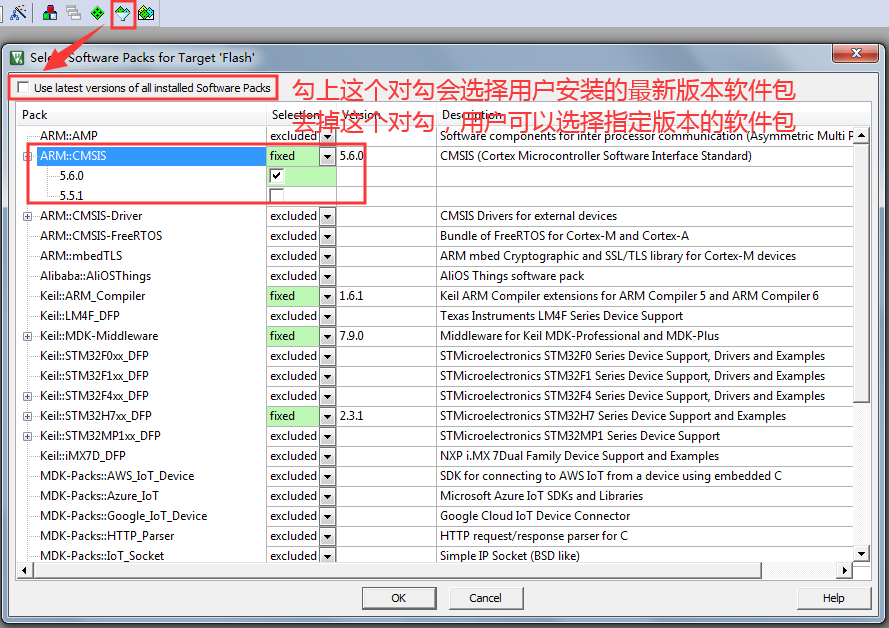Open selection dropdown for Keil::STM32H7xx_DFP
This screenshot has width=889, height=628.
click(x=327, y=416)
